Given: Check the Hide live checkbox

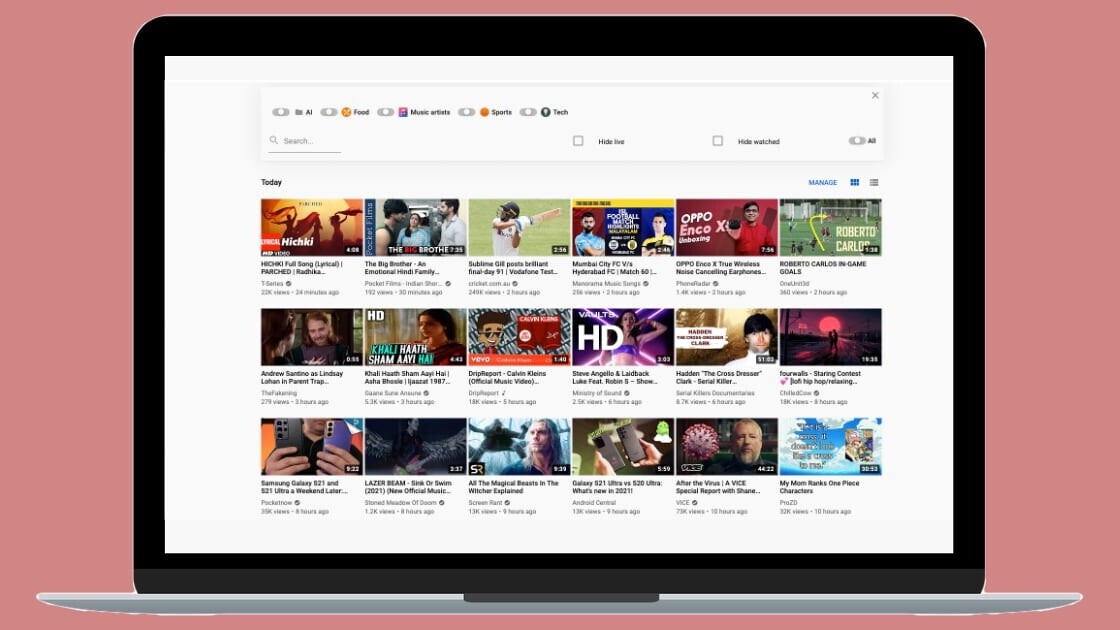Looking at the screenshot, I should point(578,141).
